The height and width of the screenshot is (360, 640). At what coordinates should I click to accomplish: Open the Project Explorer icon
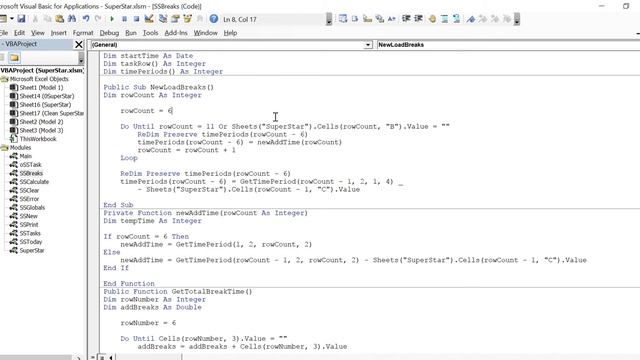[163, 19]
